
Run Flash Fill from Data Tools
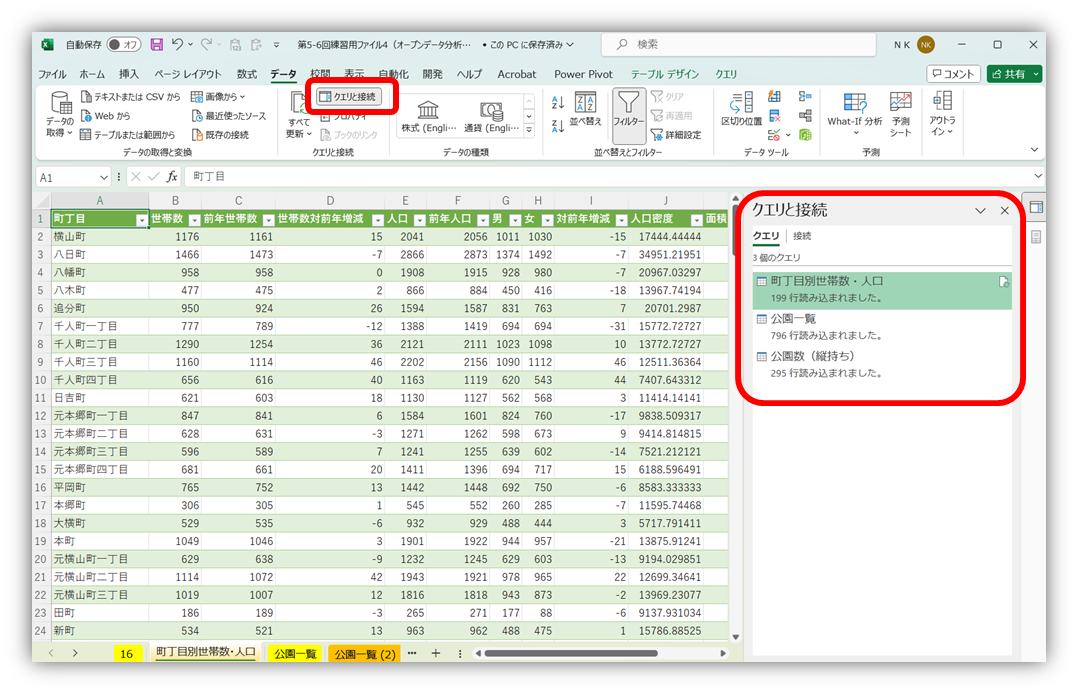(774, 96)
